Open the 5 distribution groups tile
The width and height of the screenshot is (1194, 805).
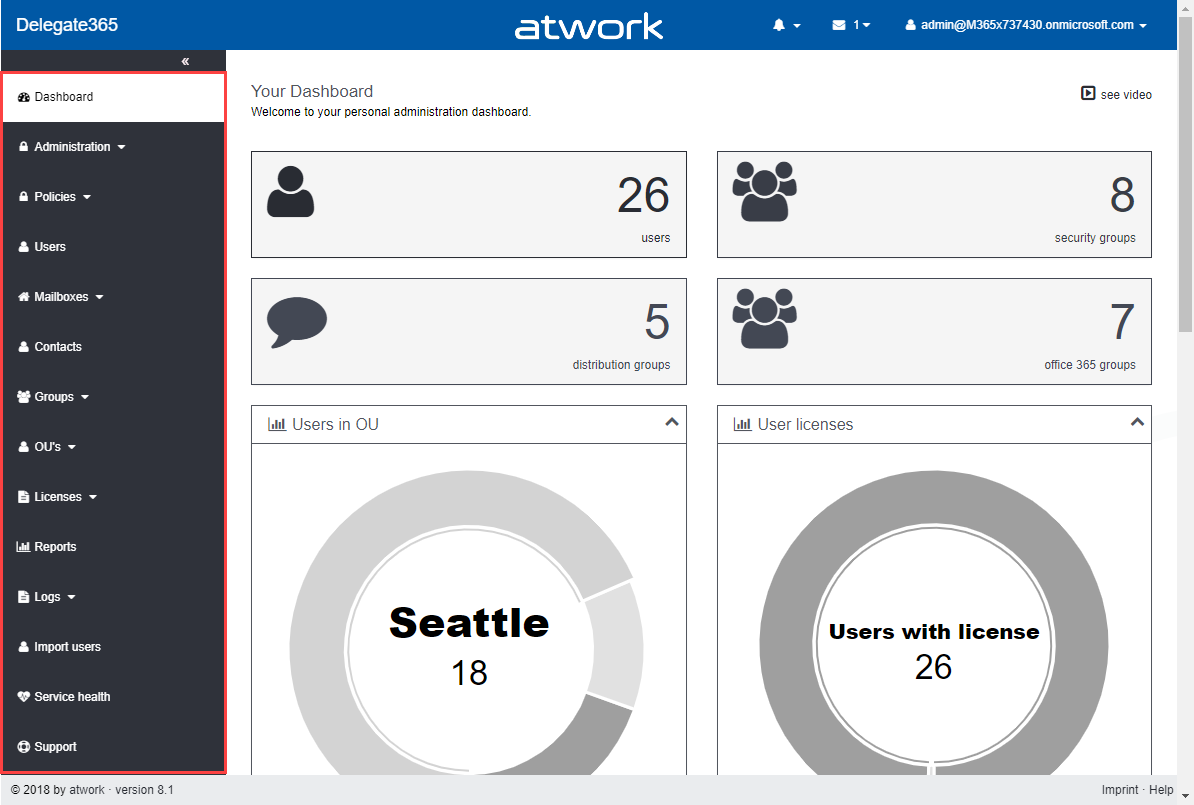click(468, 331)
